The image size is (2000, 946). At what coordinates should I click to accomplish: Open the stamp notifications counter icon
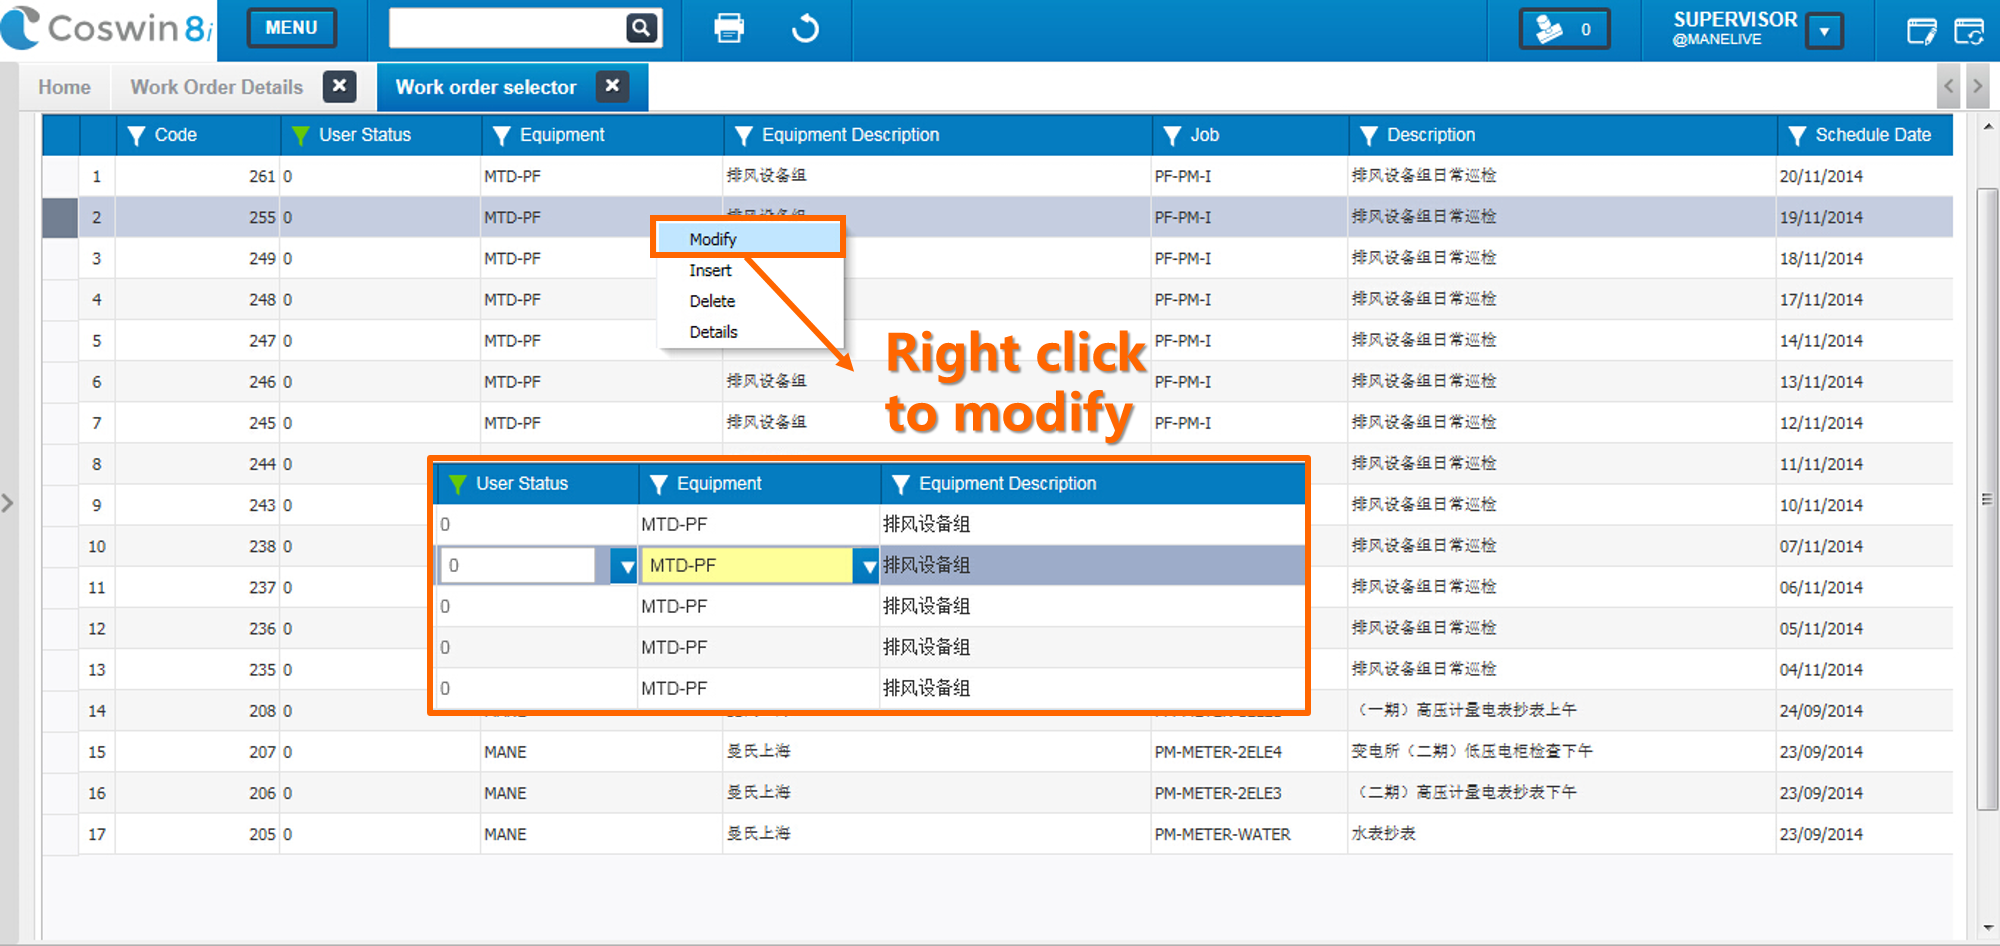[1565, 29]
